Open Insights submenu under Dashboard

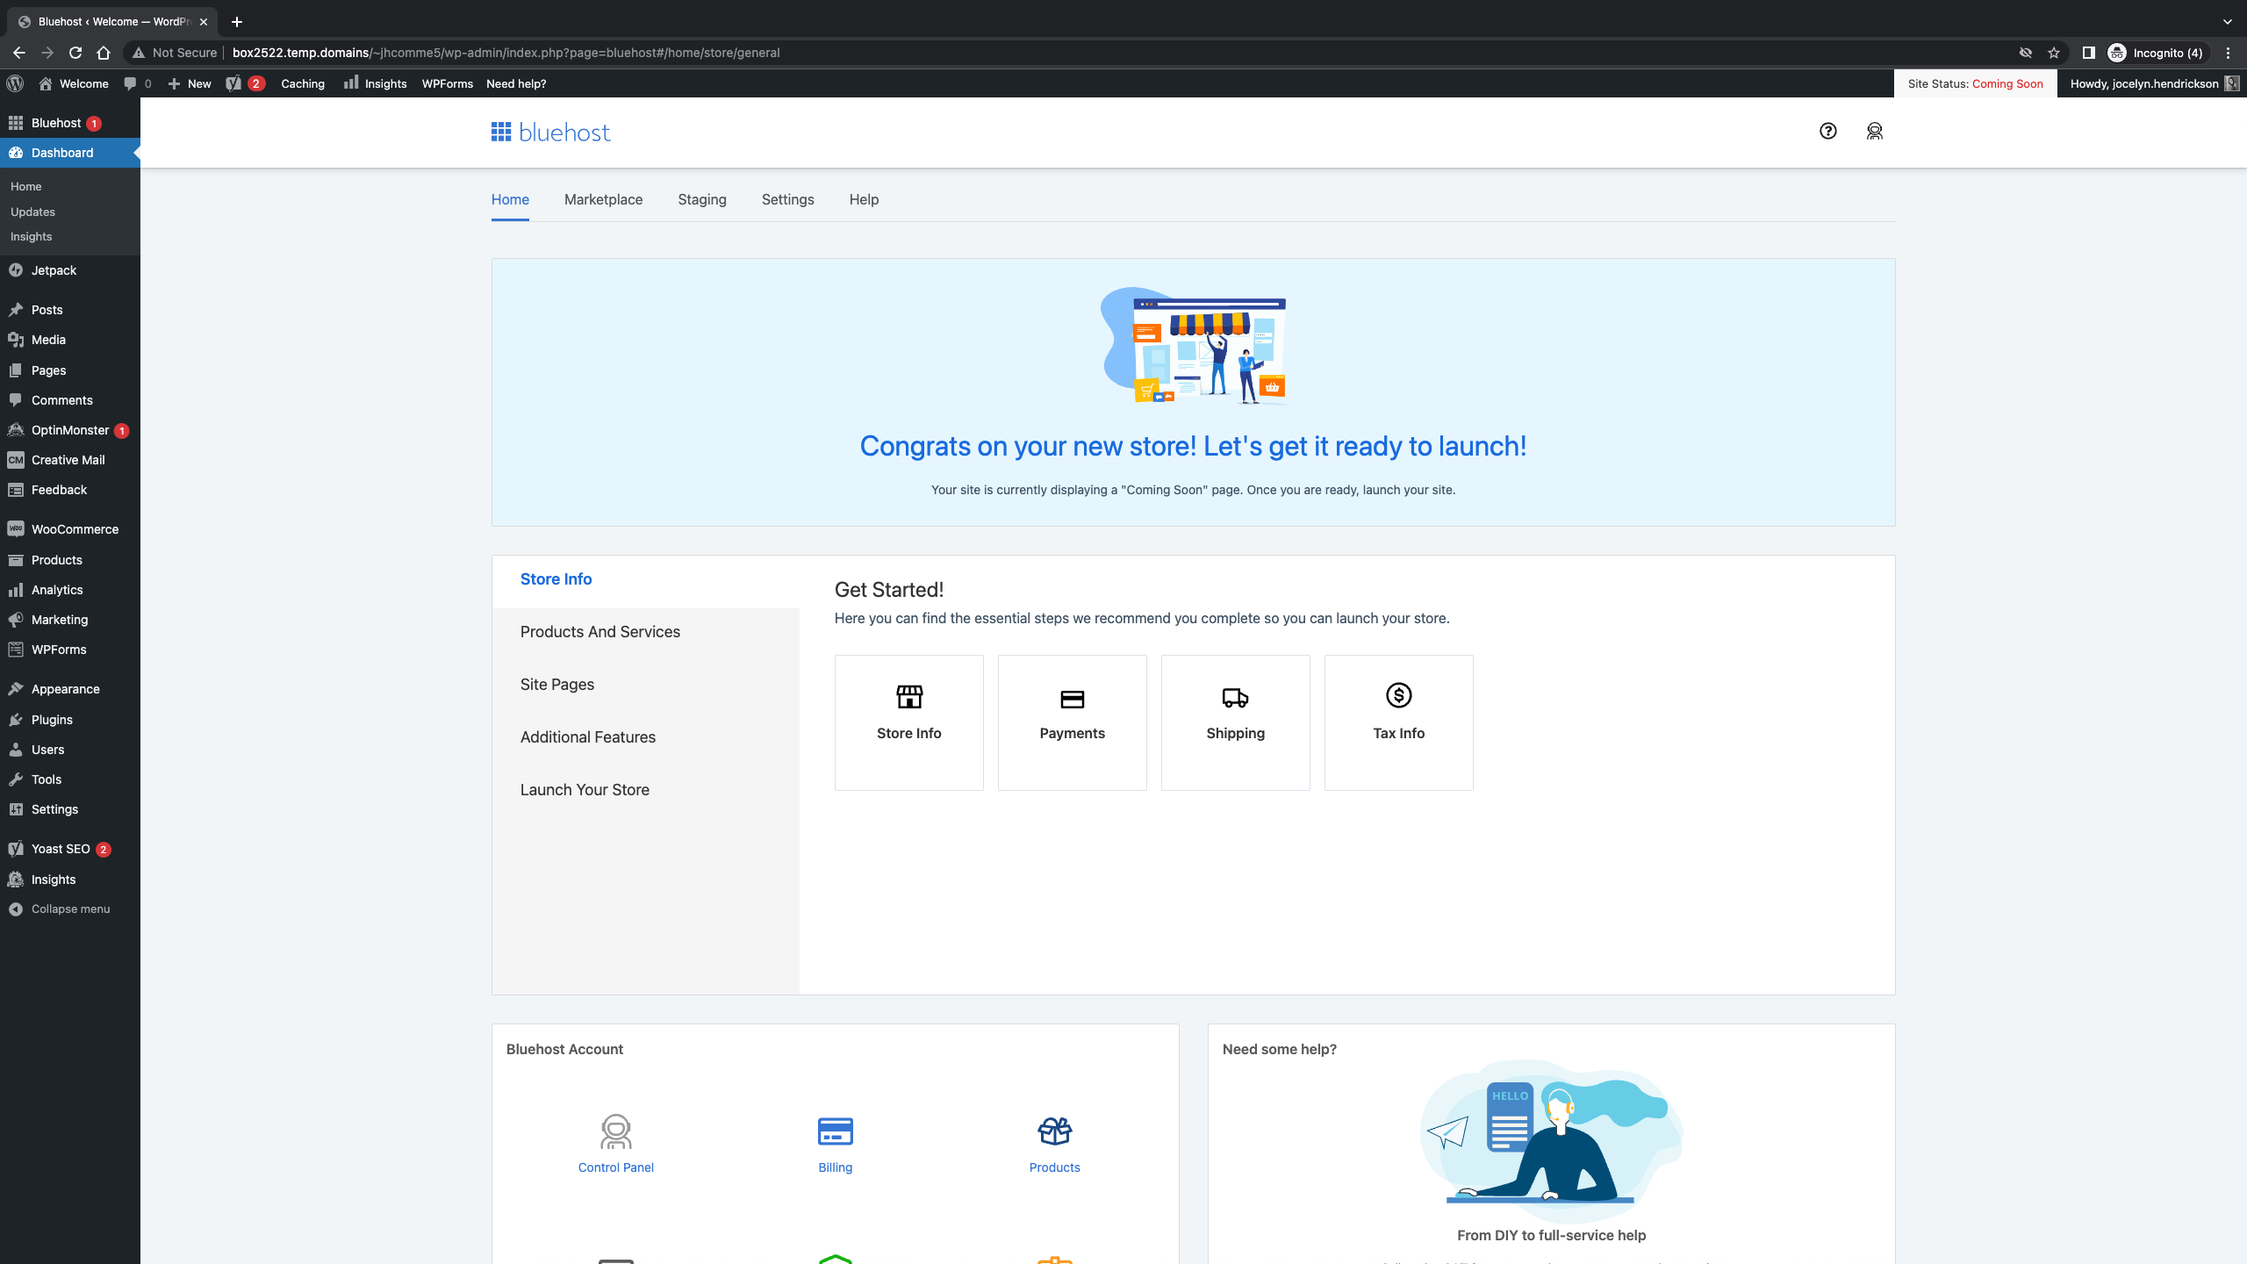coord(31,237)
